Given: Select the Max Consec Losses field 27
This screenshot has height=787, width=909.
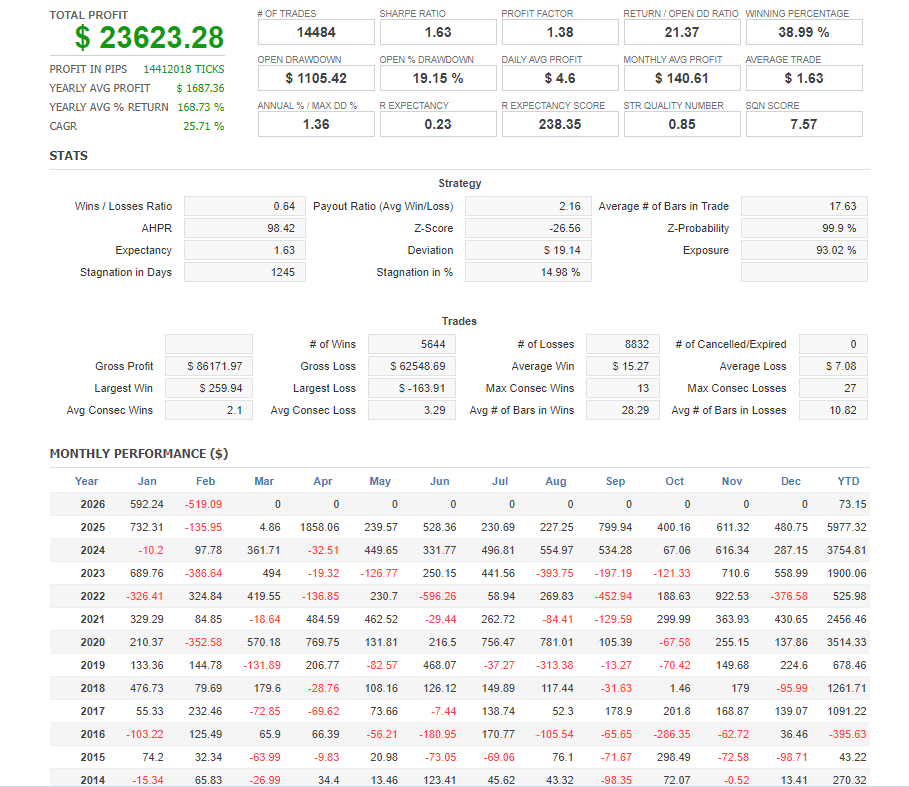Looking at the screenshot, I should [804, 388].
